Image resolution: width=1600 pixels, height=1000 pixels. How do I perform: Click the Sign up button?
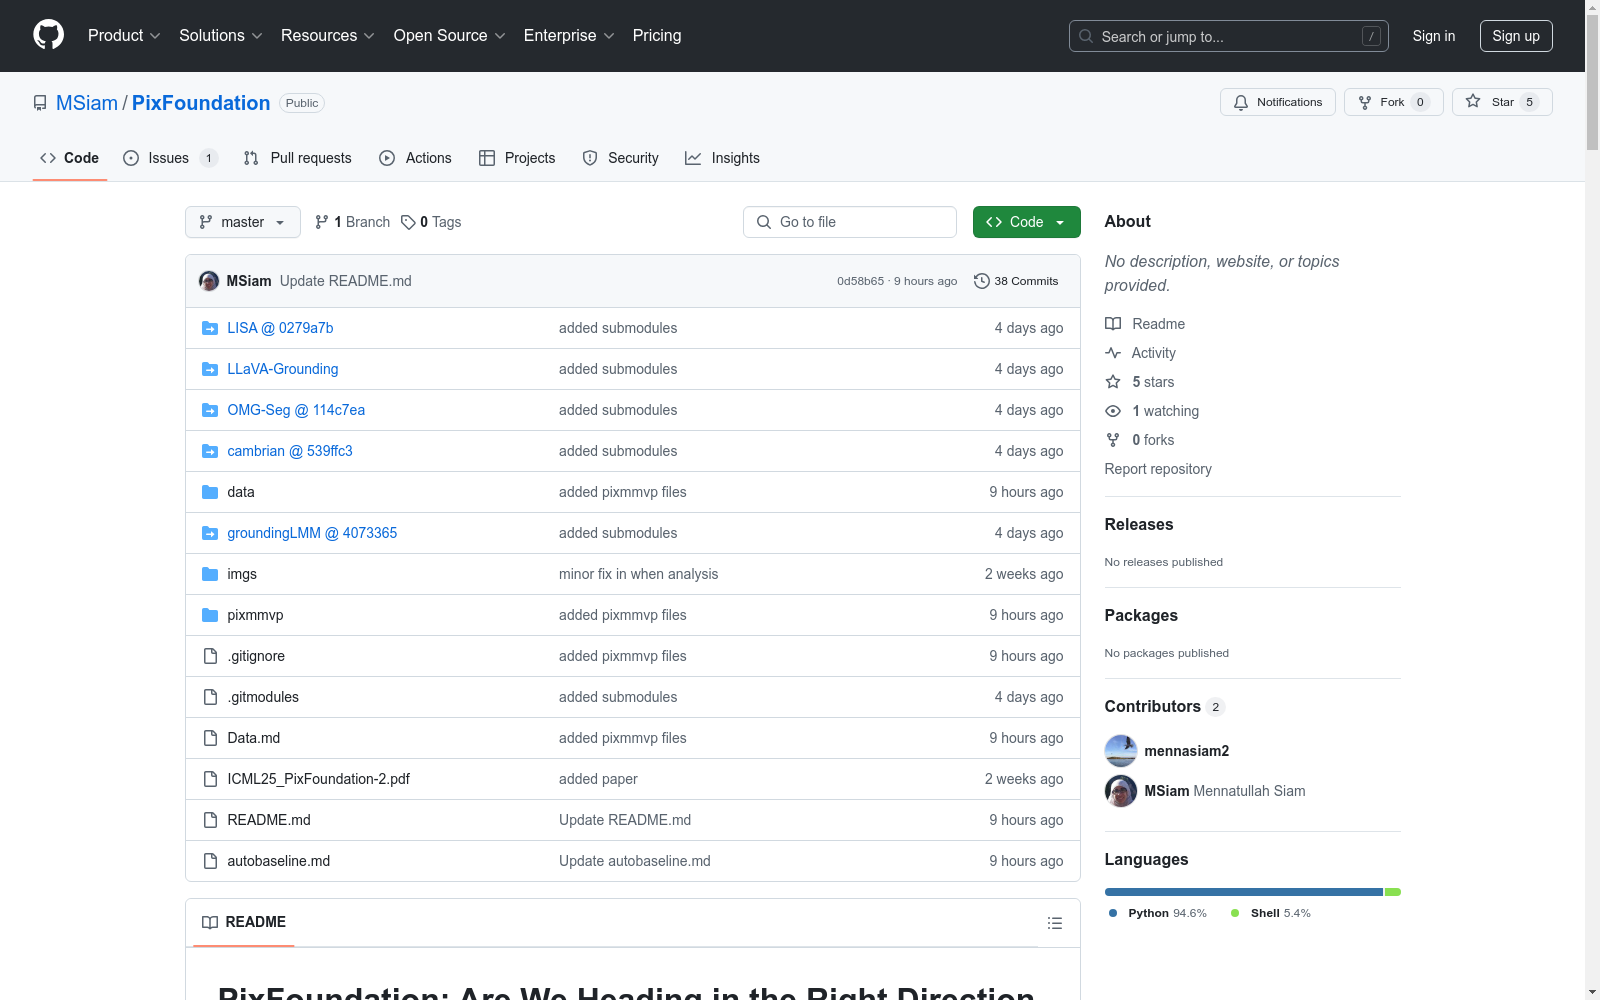(x=1516, y=36)
